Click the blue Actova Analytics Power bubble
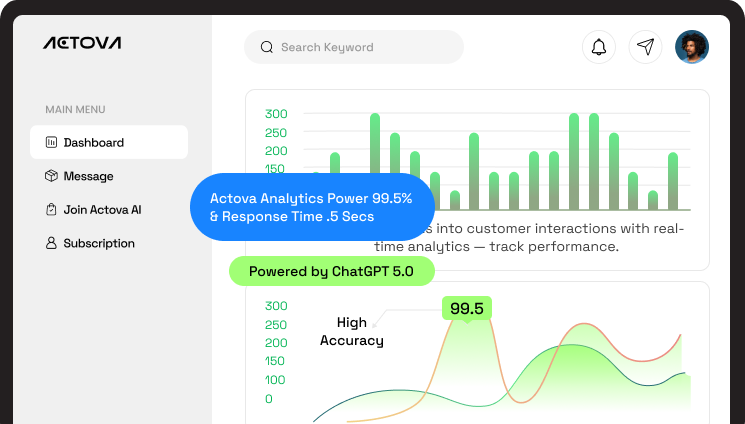745x424 pixels. [311, 207]
